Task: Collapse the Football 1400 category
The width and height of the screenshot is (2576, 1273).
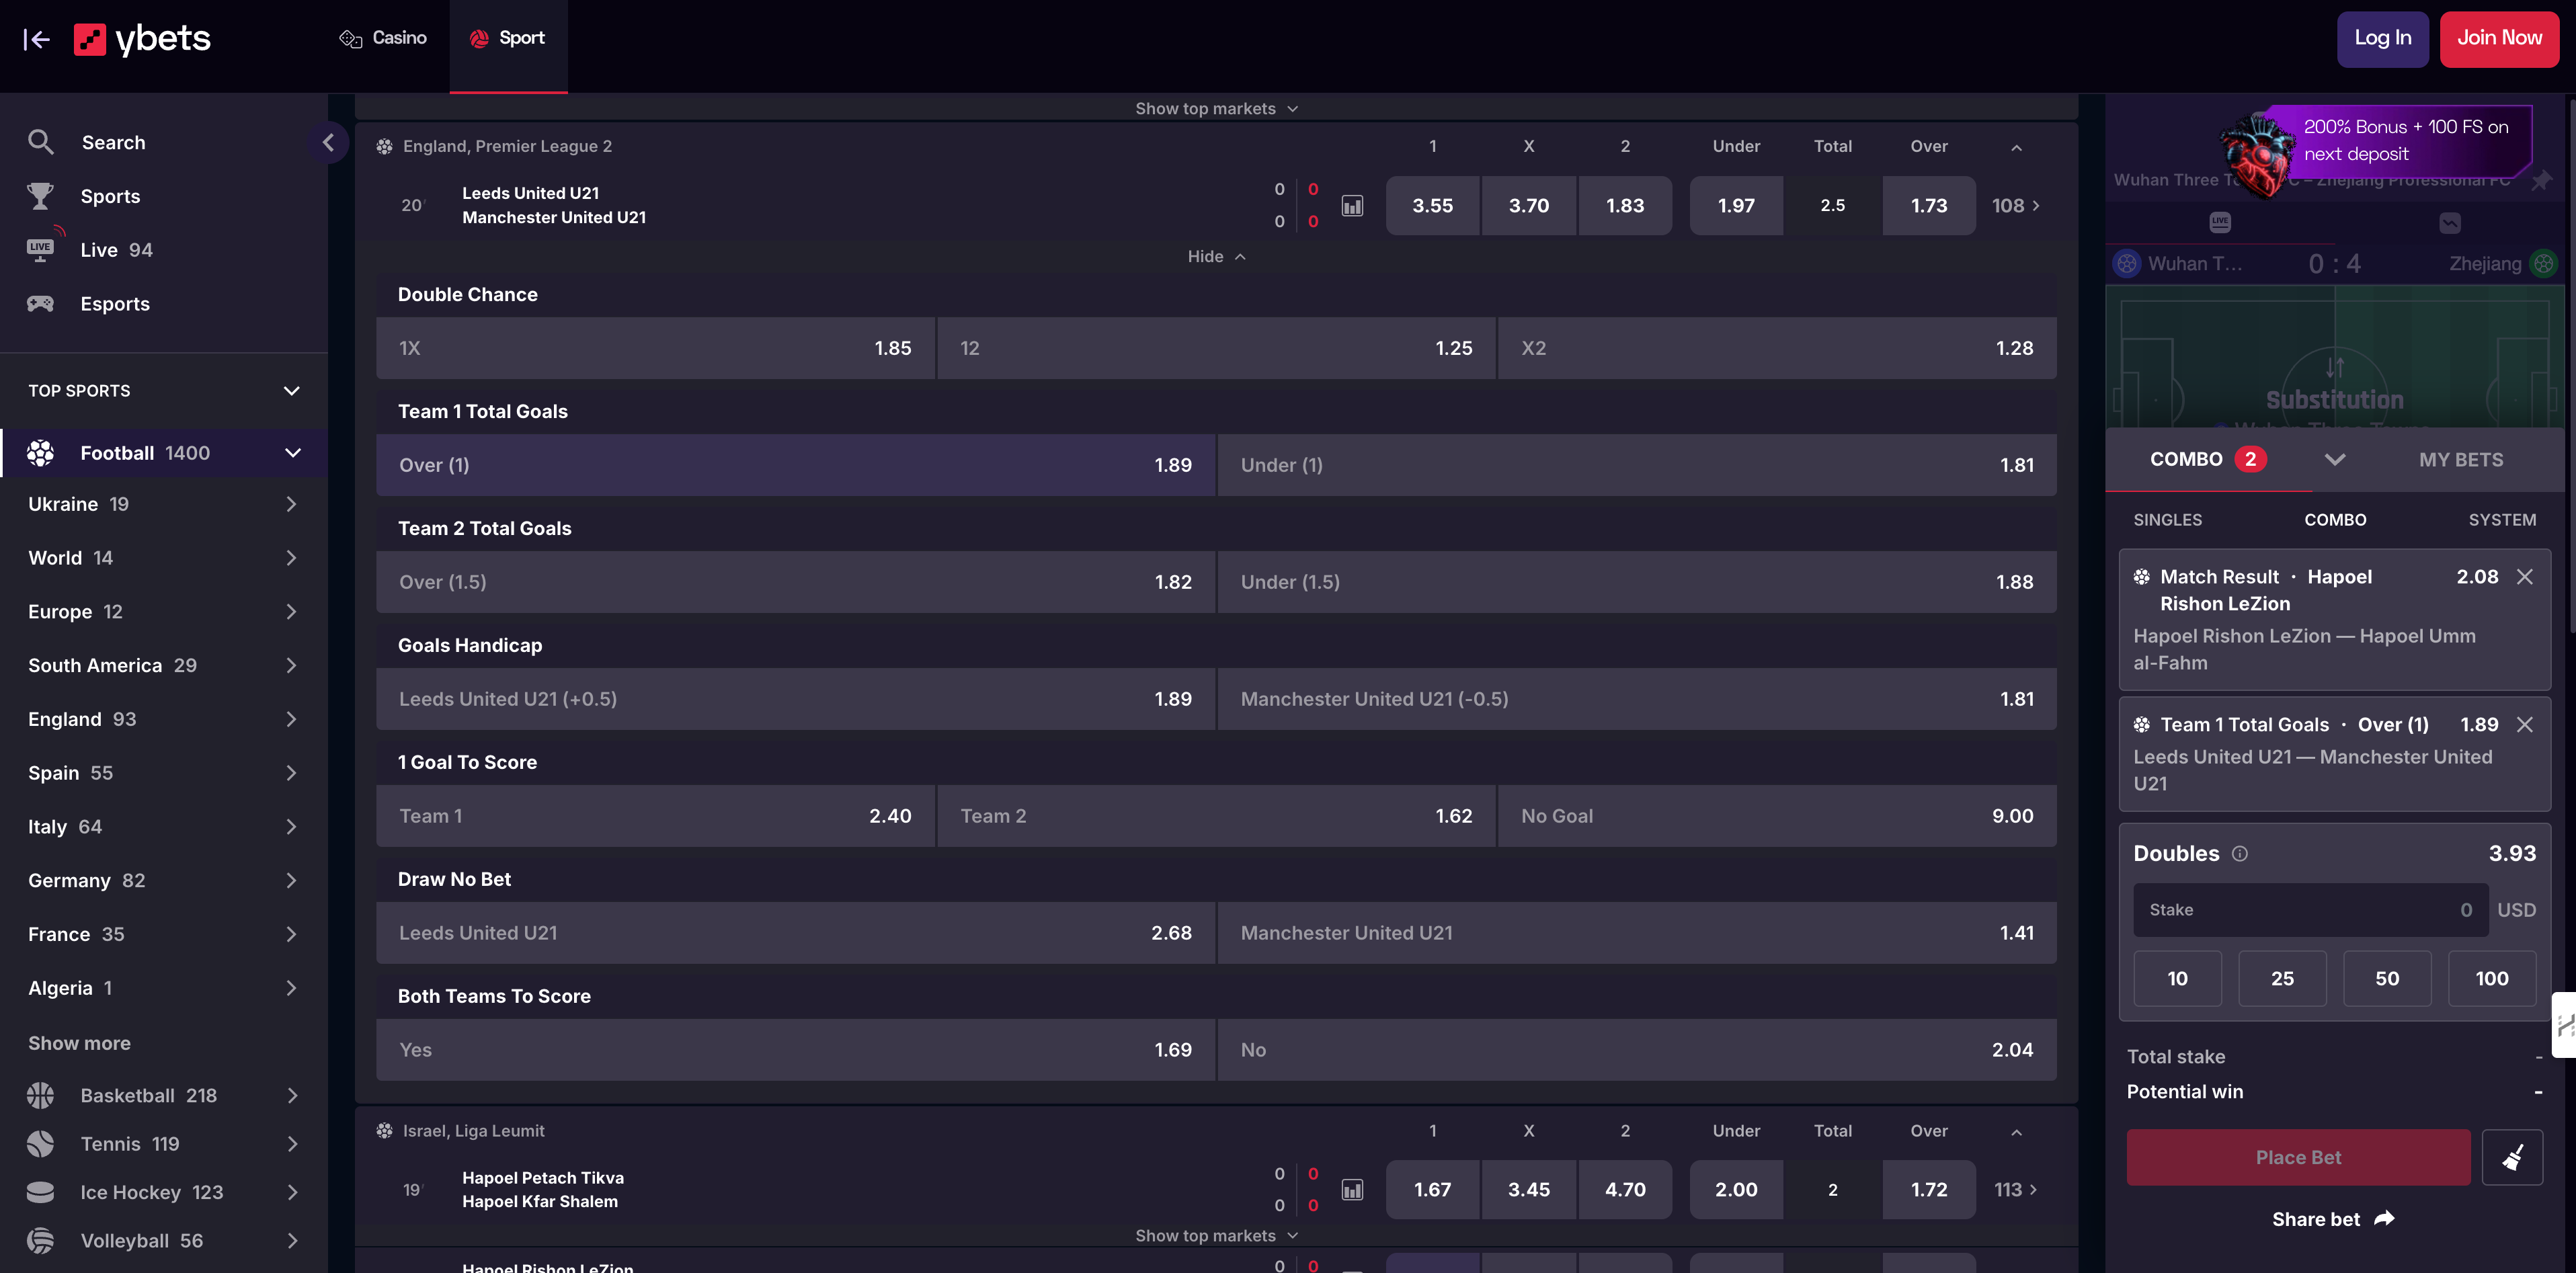Action: click(x=292, y=453)
